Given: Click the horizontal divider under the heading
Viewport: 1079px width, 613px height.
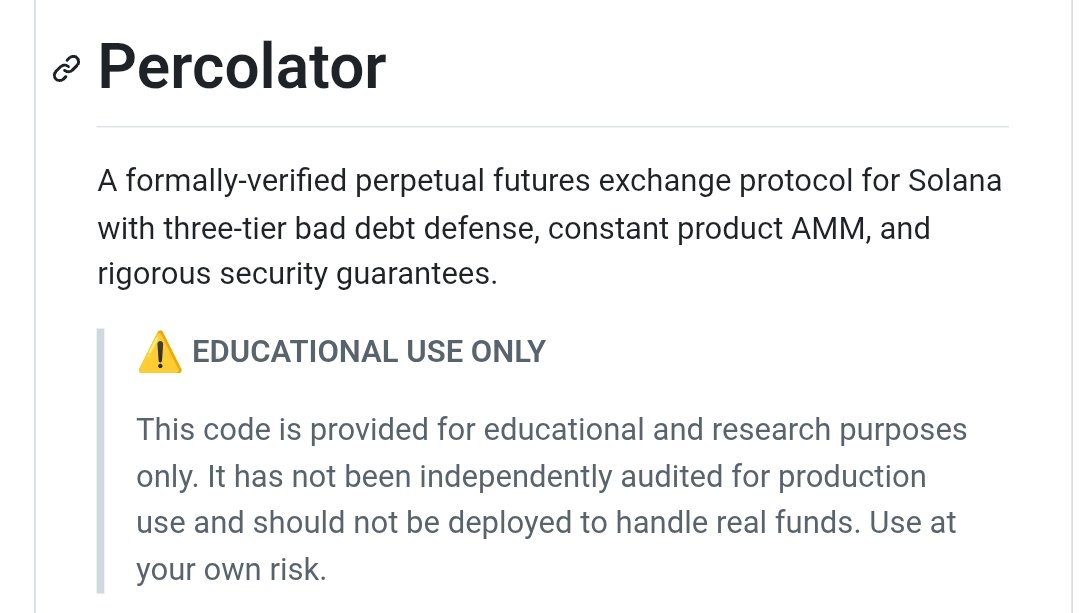Looking at the screenshot, I should (552, 127).
